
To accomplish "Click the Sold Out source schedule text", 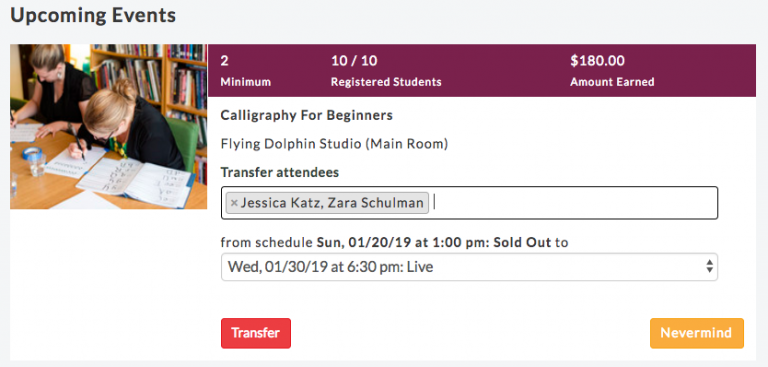I will (x=522, y=243).
